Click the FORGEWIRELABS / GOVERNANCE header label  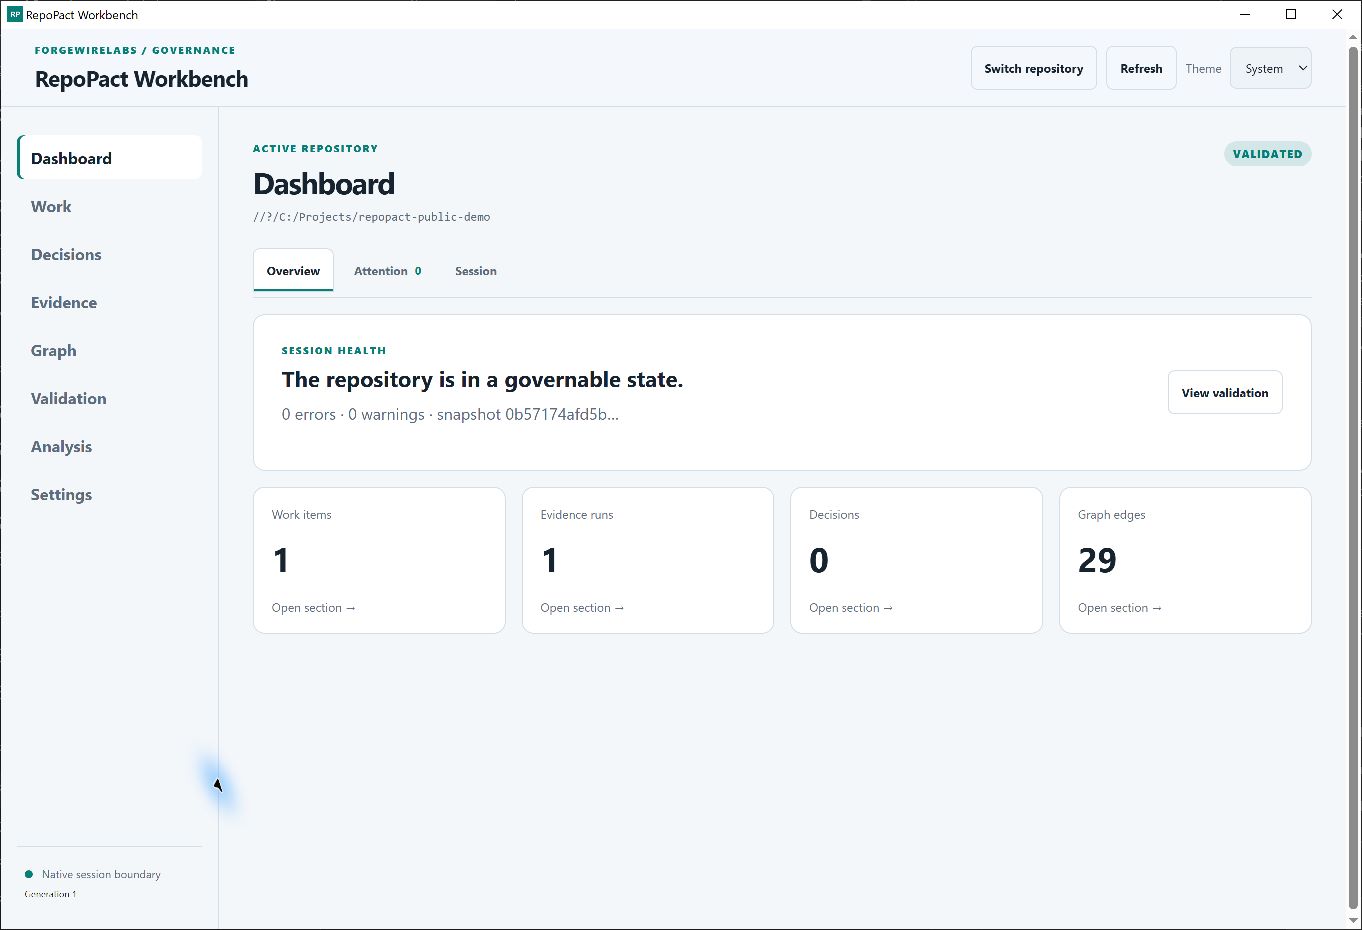point(135,50)
